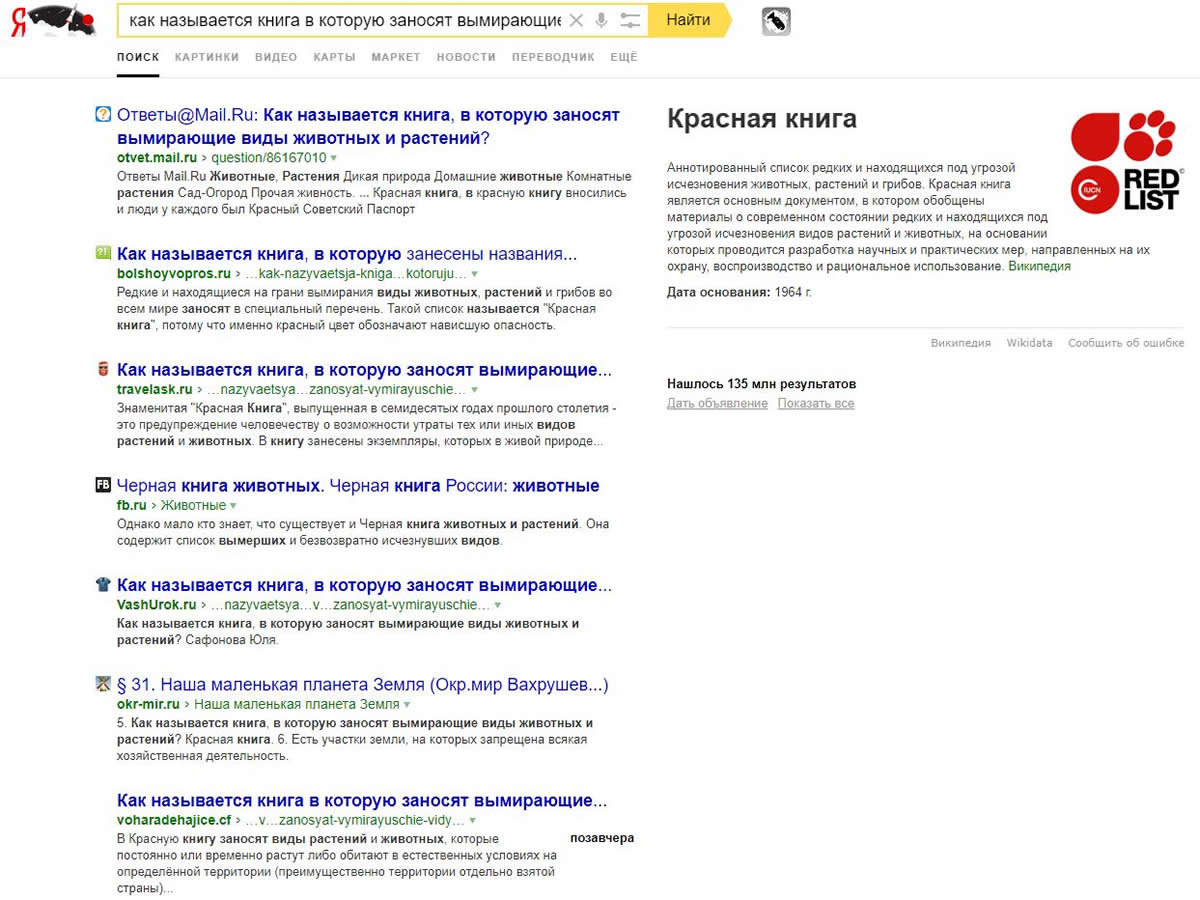
Task: Switch to the Картинки tab
Action: 206,57
